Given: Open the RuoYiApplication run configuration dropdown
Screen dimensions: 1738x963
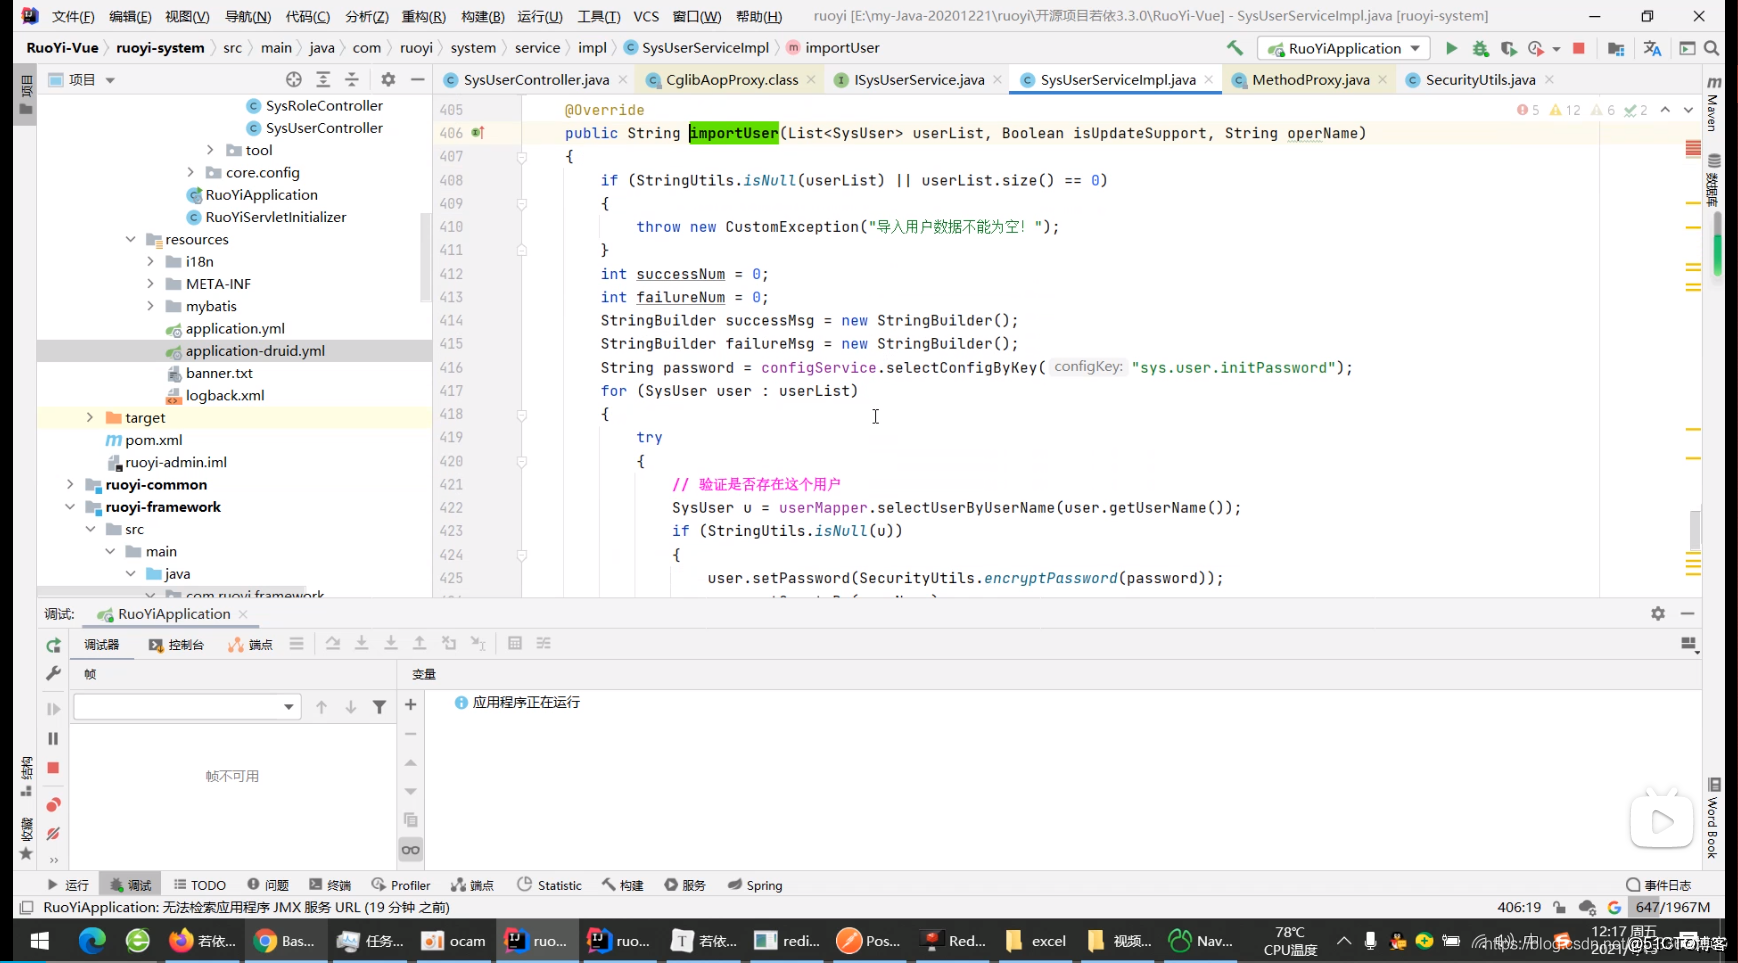Looking at the screenshot, I should point(1344,48).
